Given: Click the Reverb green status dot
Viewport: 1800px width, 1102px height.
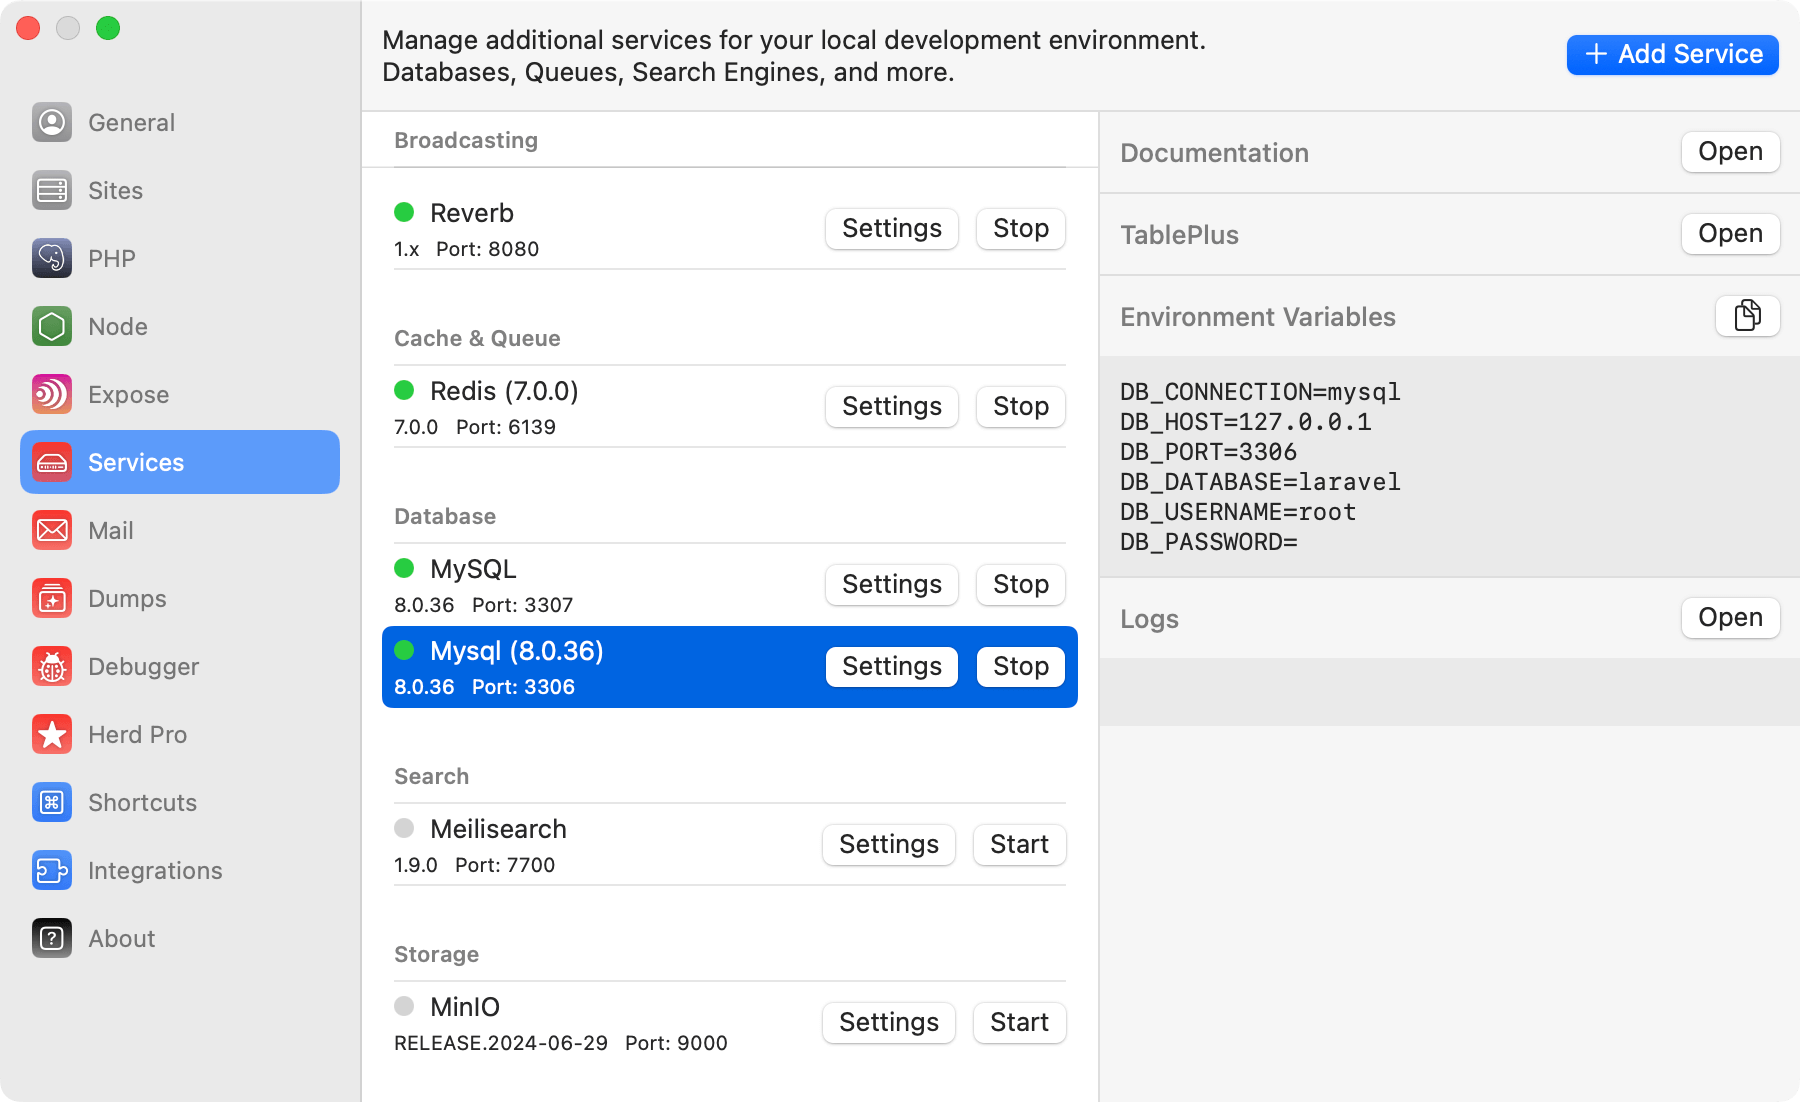Looking at the screenshot, I should click(x=404, y=212).
